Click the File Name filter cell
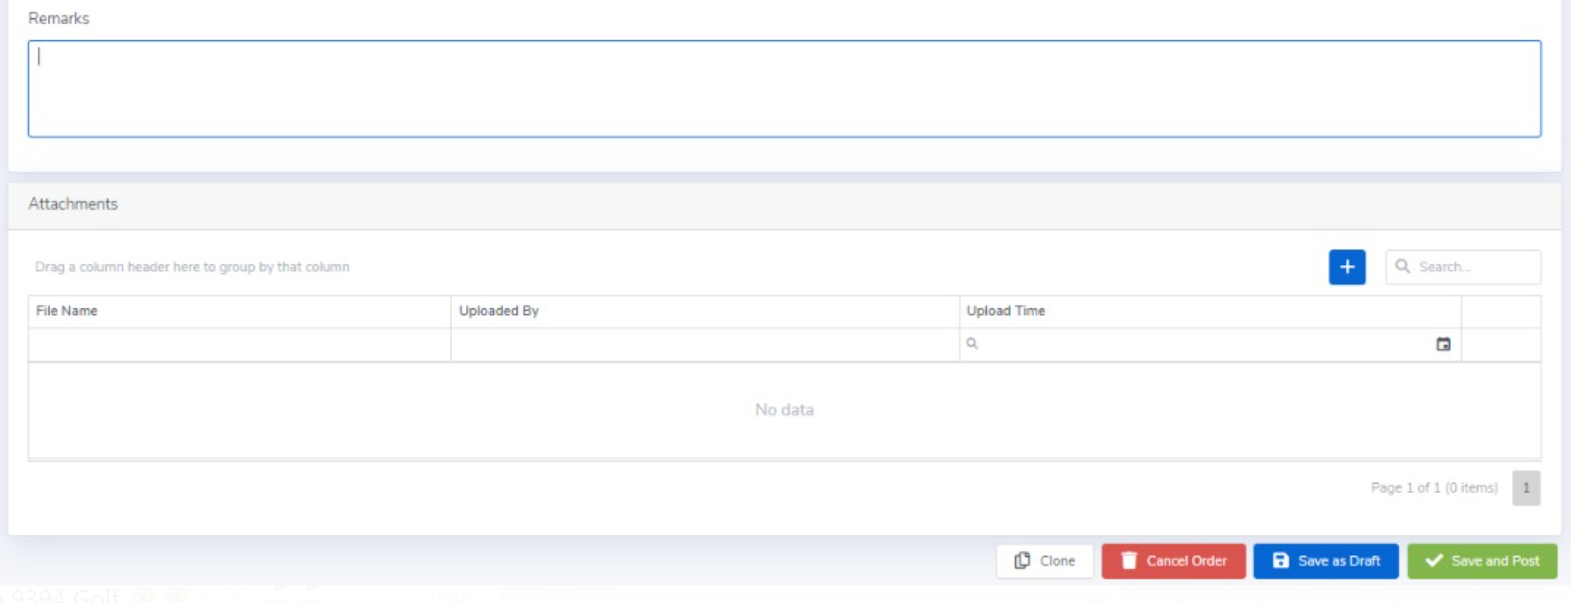Image resolution: width=1571 pixels, height=603 pixels. pyautogui.click(x=238, y=345)
